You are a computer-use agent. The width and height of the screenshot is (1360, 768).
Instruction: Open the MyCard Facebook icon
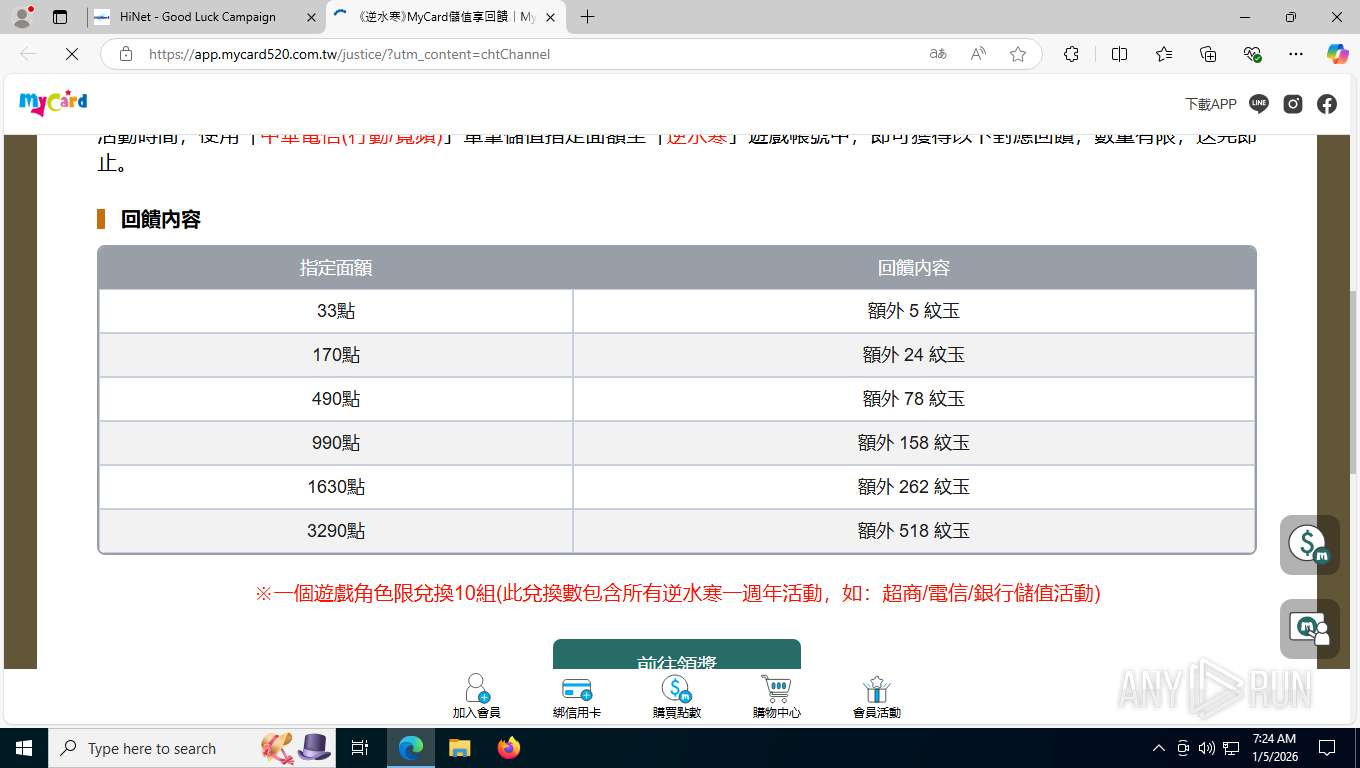tap(1327, 104)
